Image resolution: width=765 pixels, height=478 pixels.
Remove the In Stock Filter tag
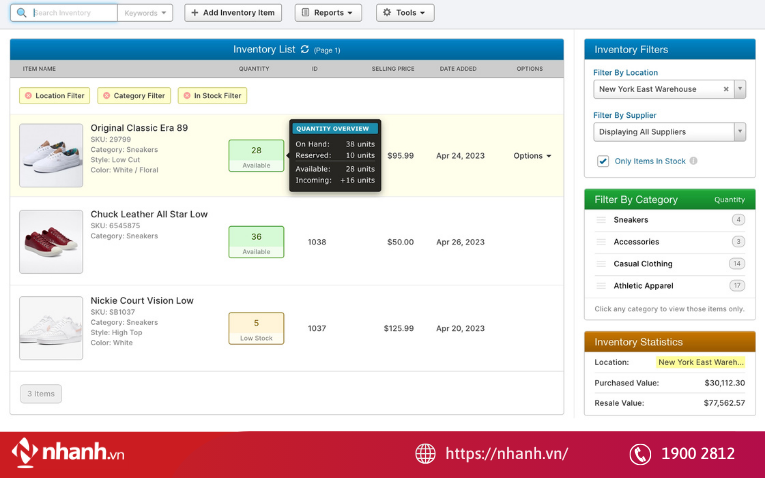[186, 96]
